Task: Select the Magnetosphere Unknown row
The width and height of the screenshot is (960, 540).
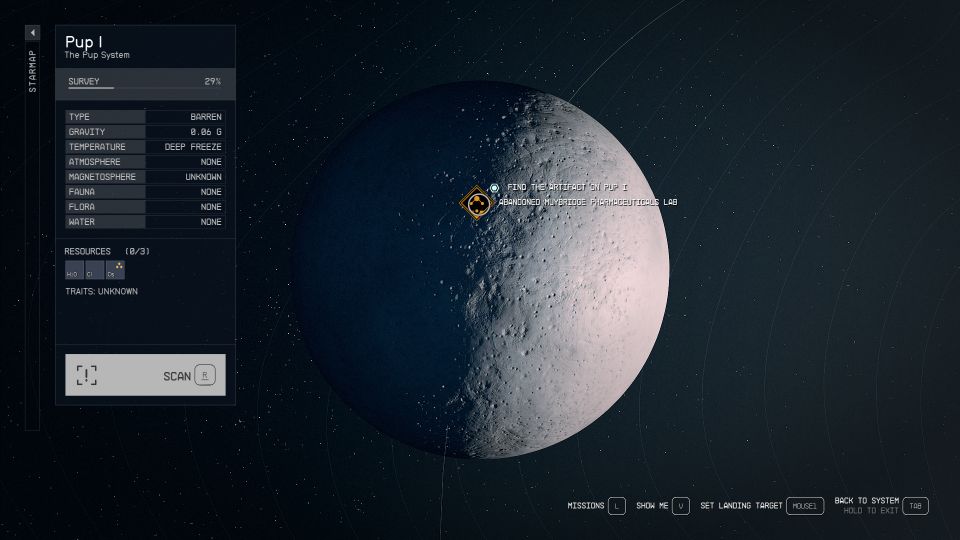Action: [145, 177]
